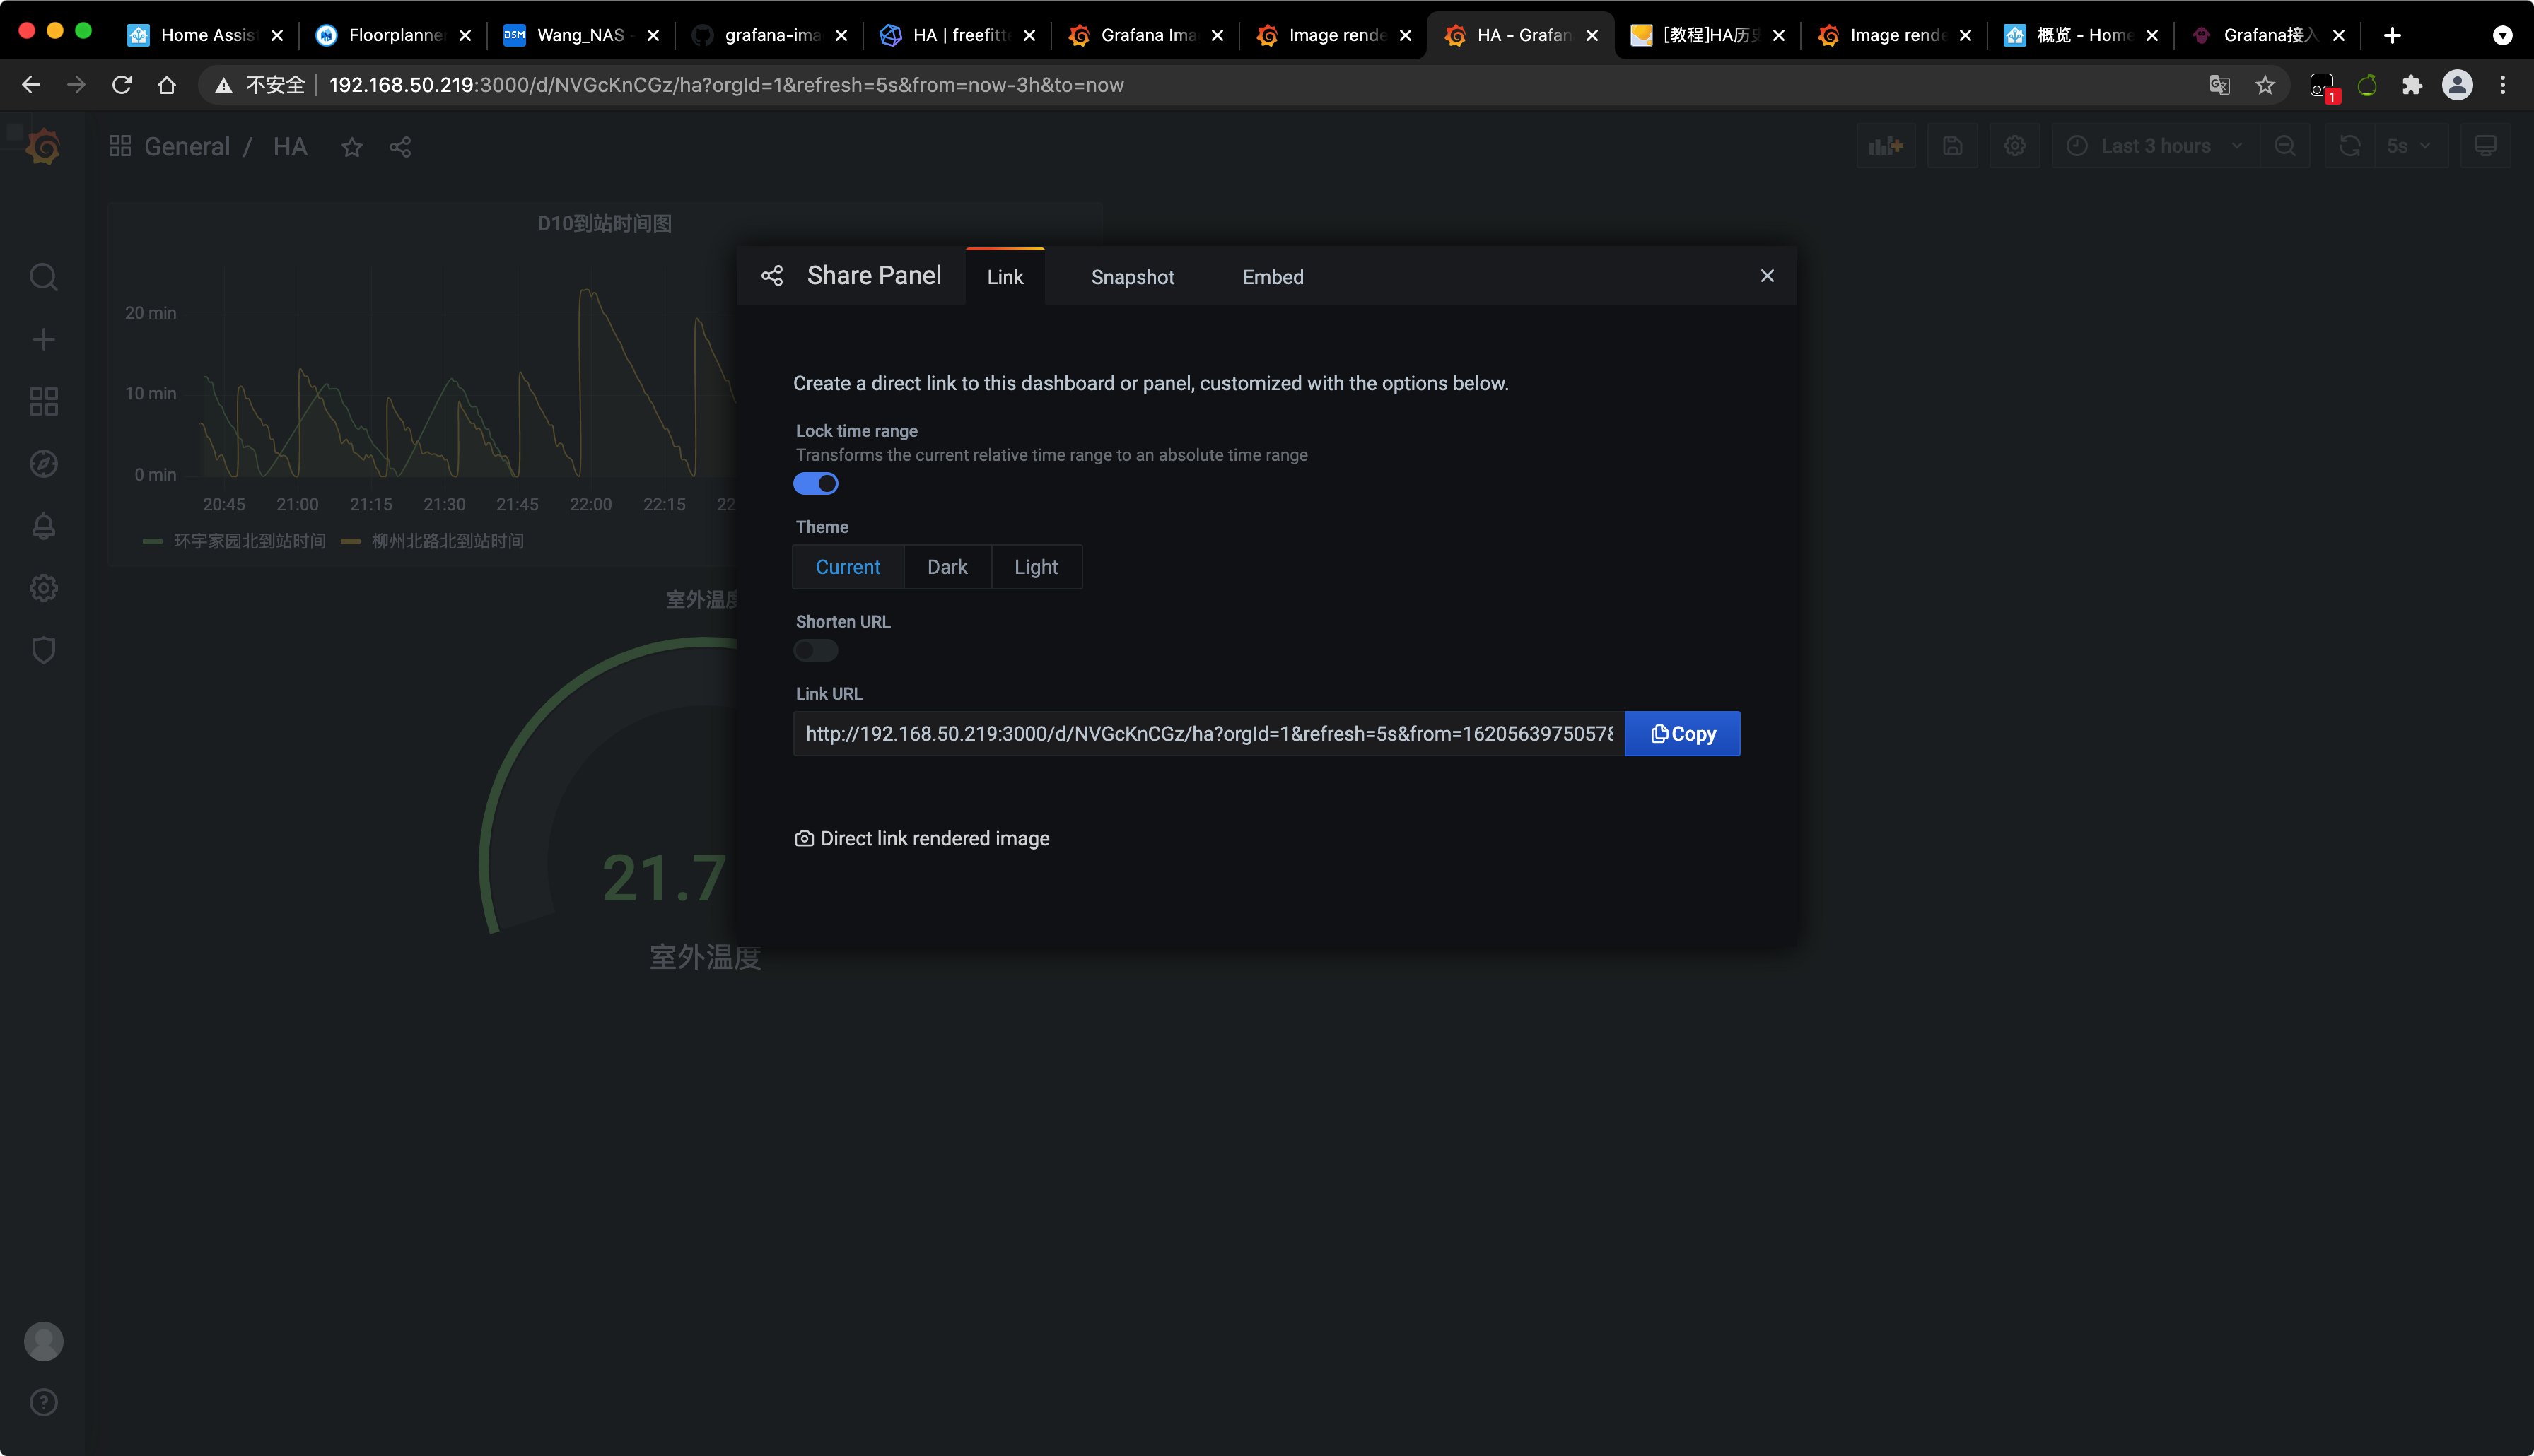Click the browser reload icon

coord(122,85)
